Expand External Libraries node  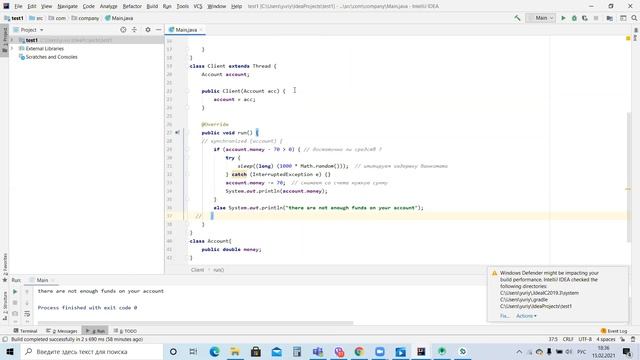[12, 49]
